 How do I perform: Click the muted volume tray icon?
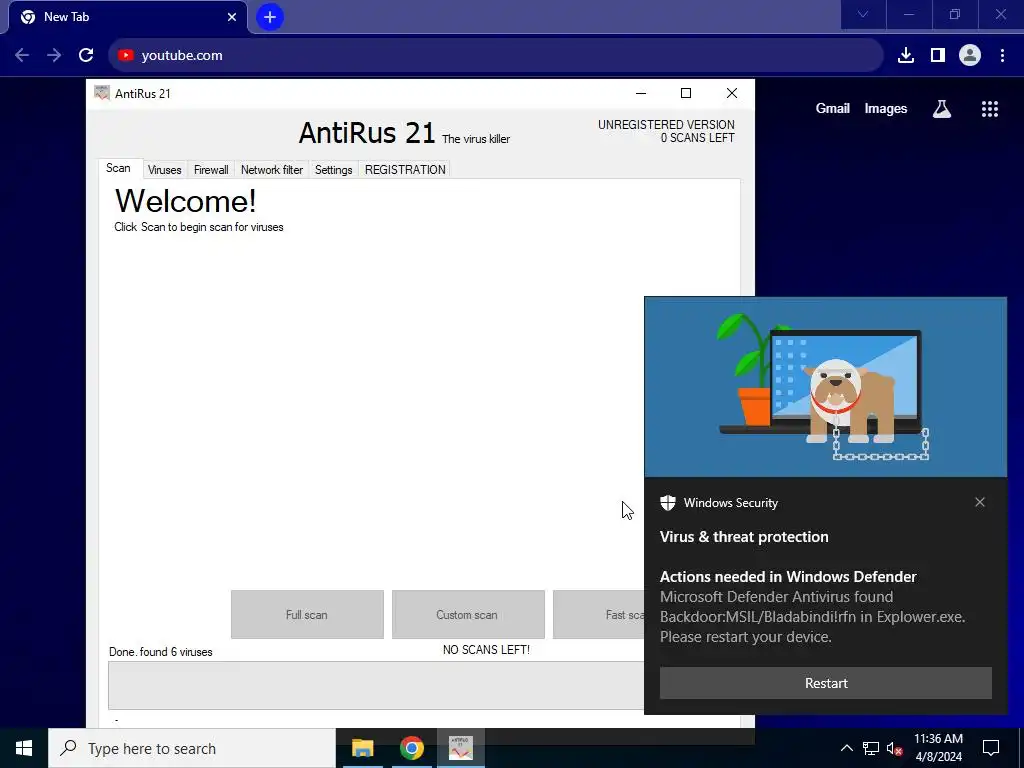894,748
